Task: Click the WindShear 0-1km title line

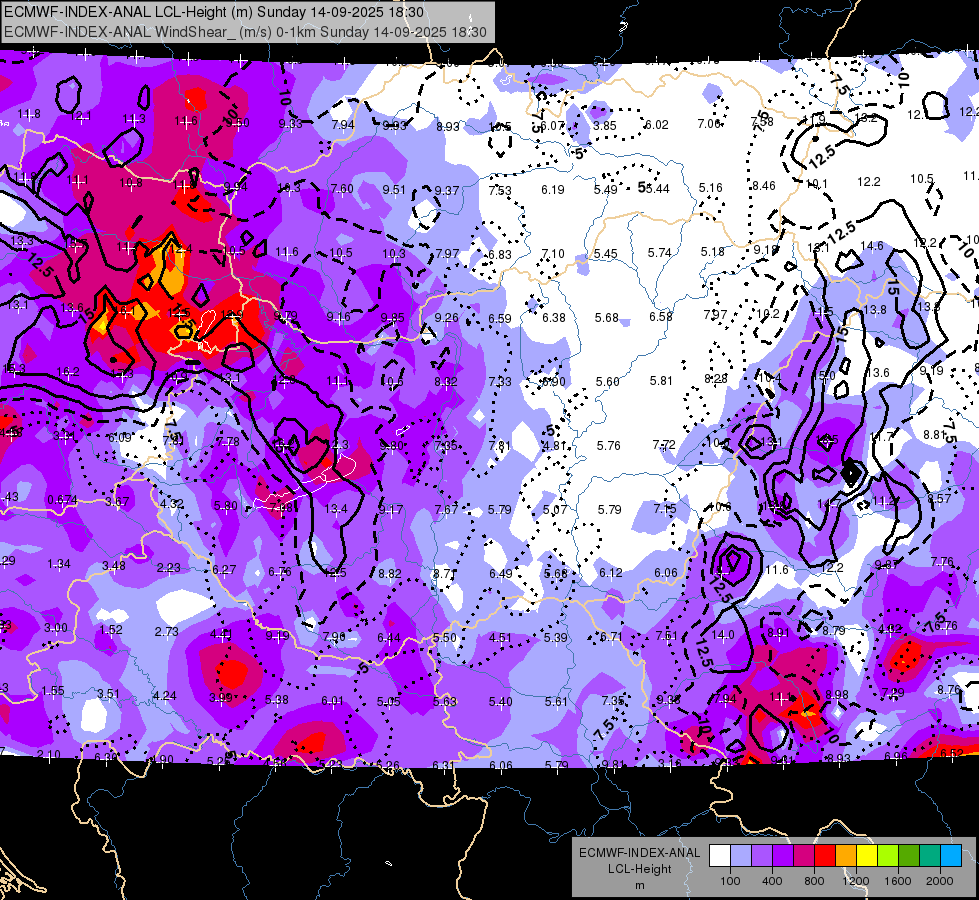Action: [245, 32]
